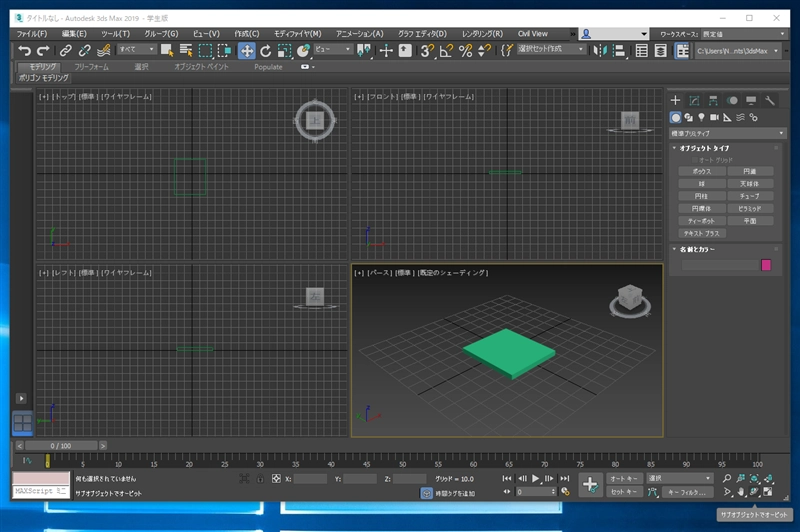Open the レンダリング(R) menu
800x532 pixels.
point(482,34)
